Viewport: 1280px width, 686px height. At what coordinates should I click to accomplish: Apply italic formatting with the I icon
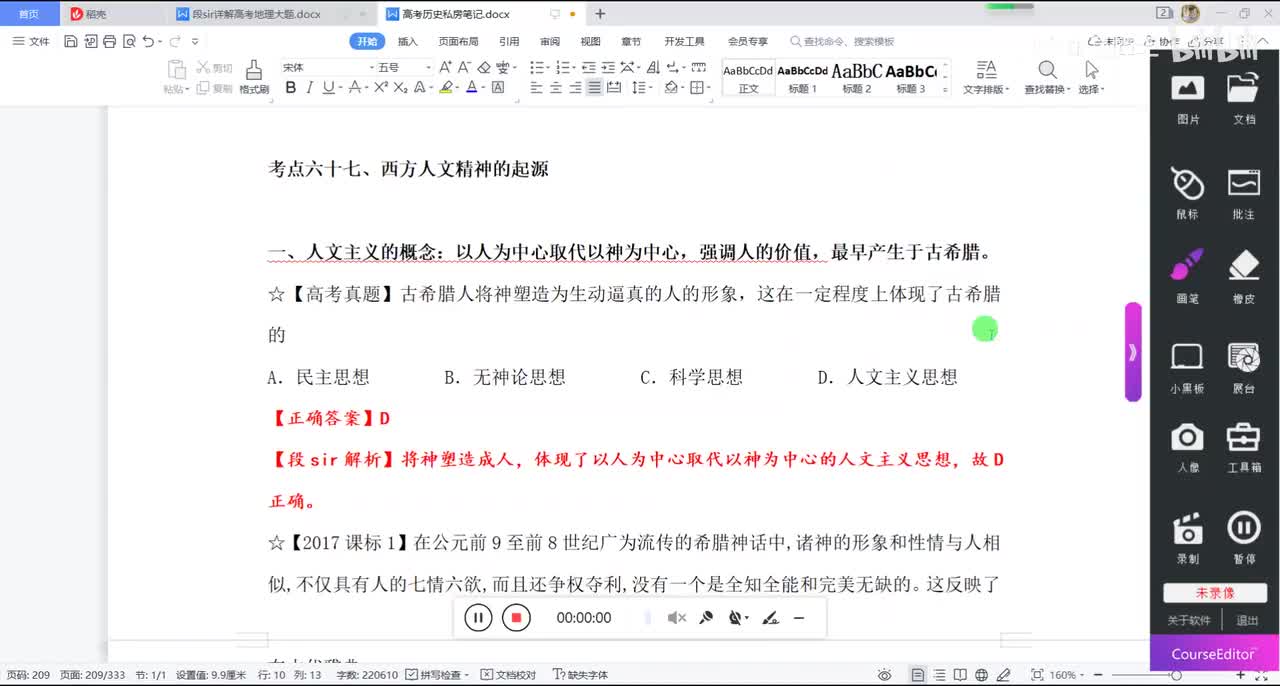coord(309,88)
